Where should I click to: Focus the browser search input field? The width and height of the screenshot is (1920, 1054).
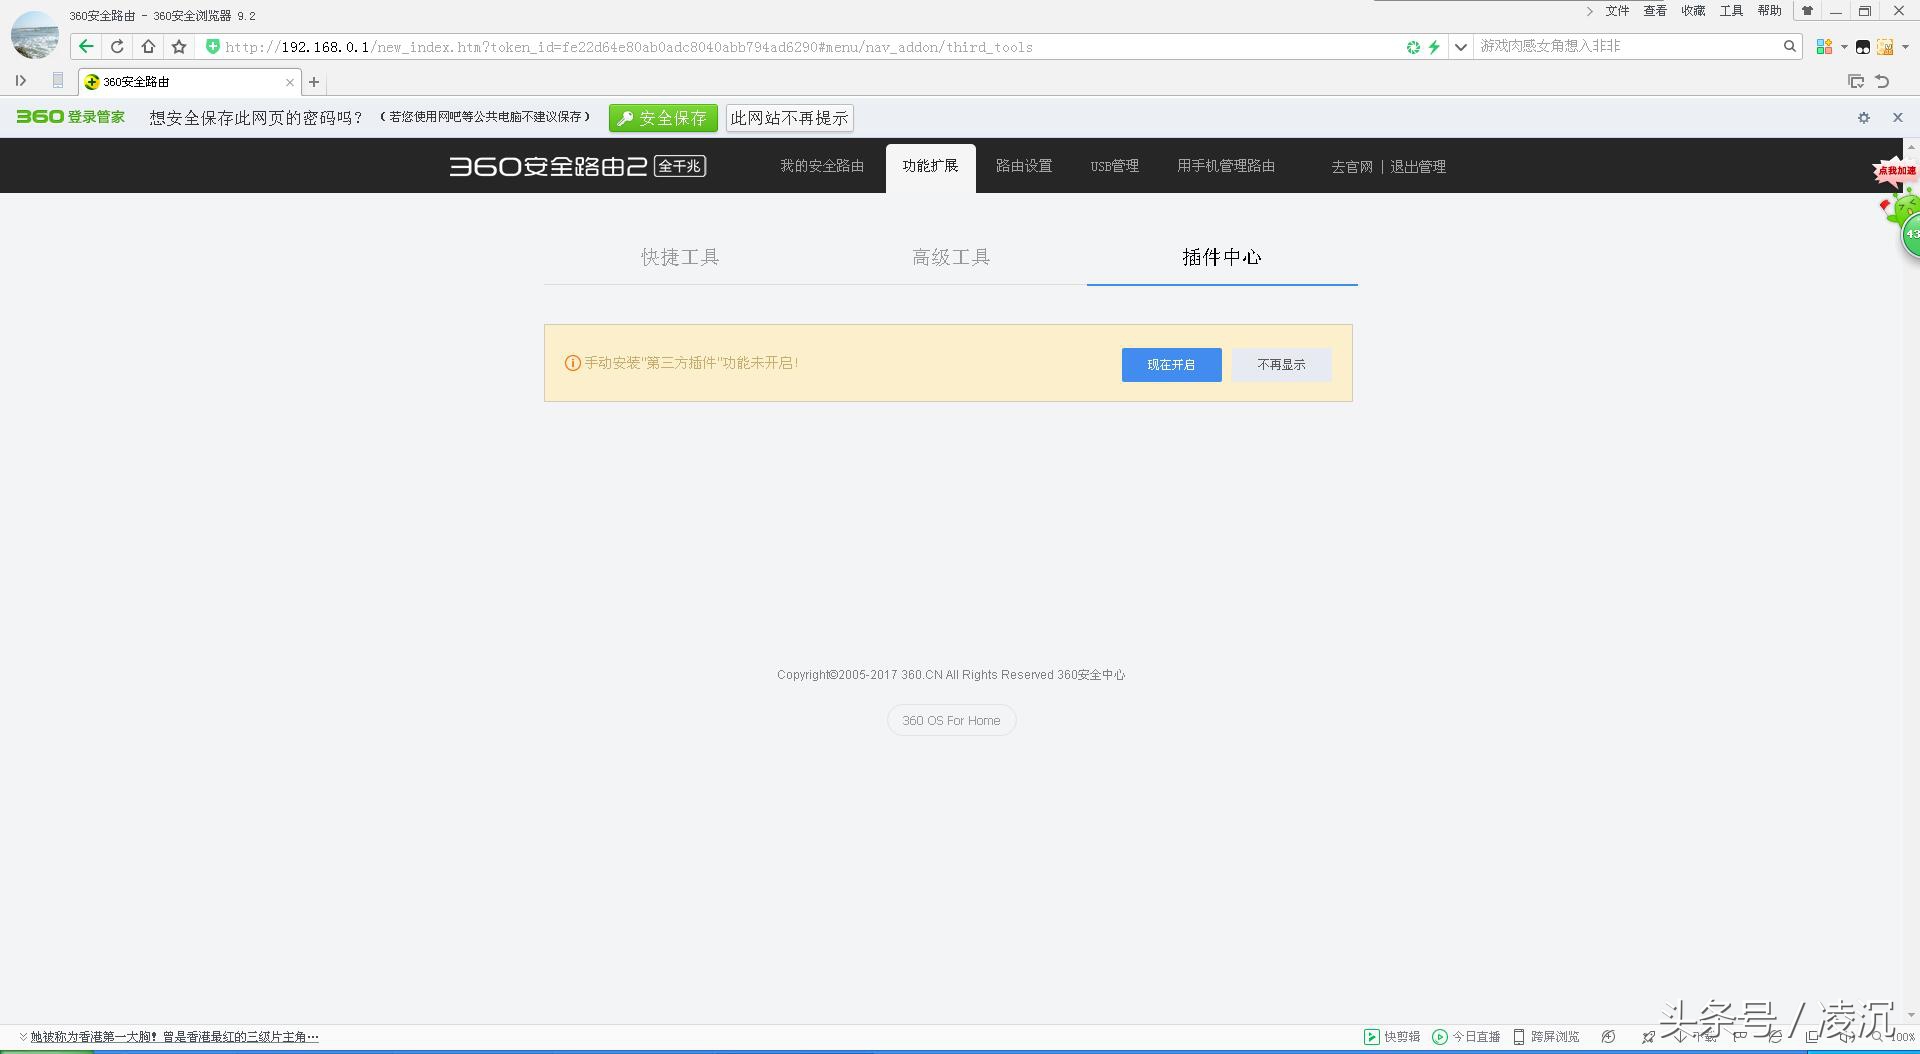[x=1625, y=46]
